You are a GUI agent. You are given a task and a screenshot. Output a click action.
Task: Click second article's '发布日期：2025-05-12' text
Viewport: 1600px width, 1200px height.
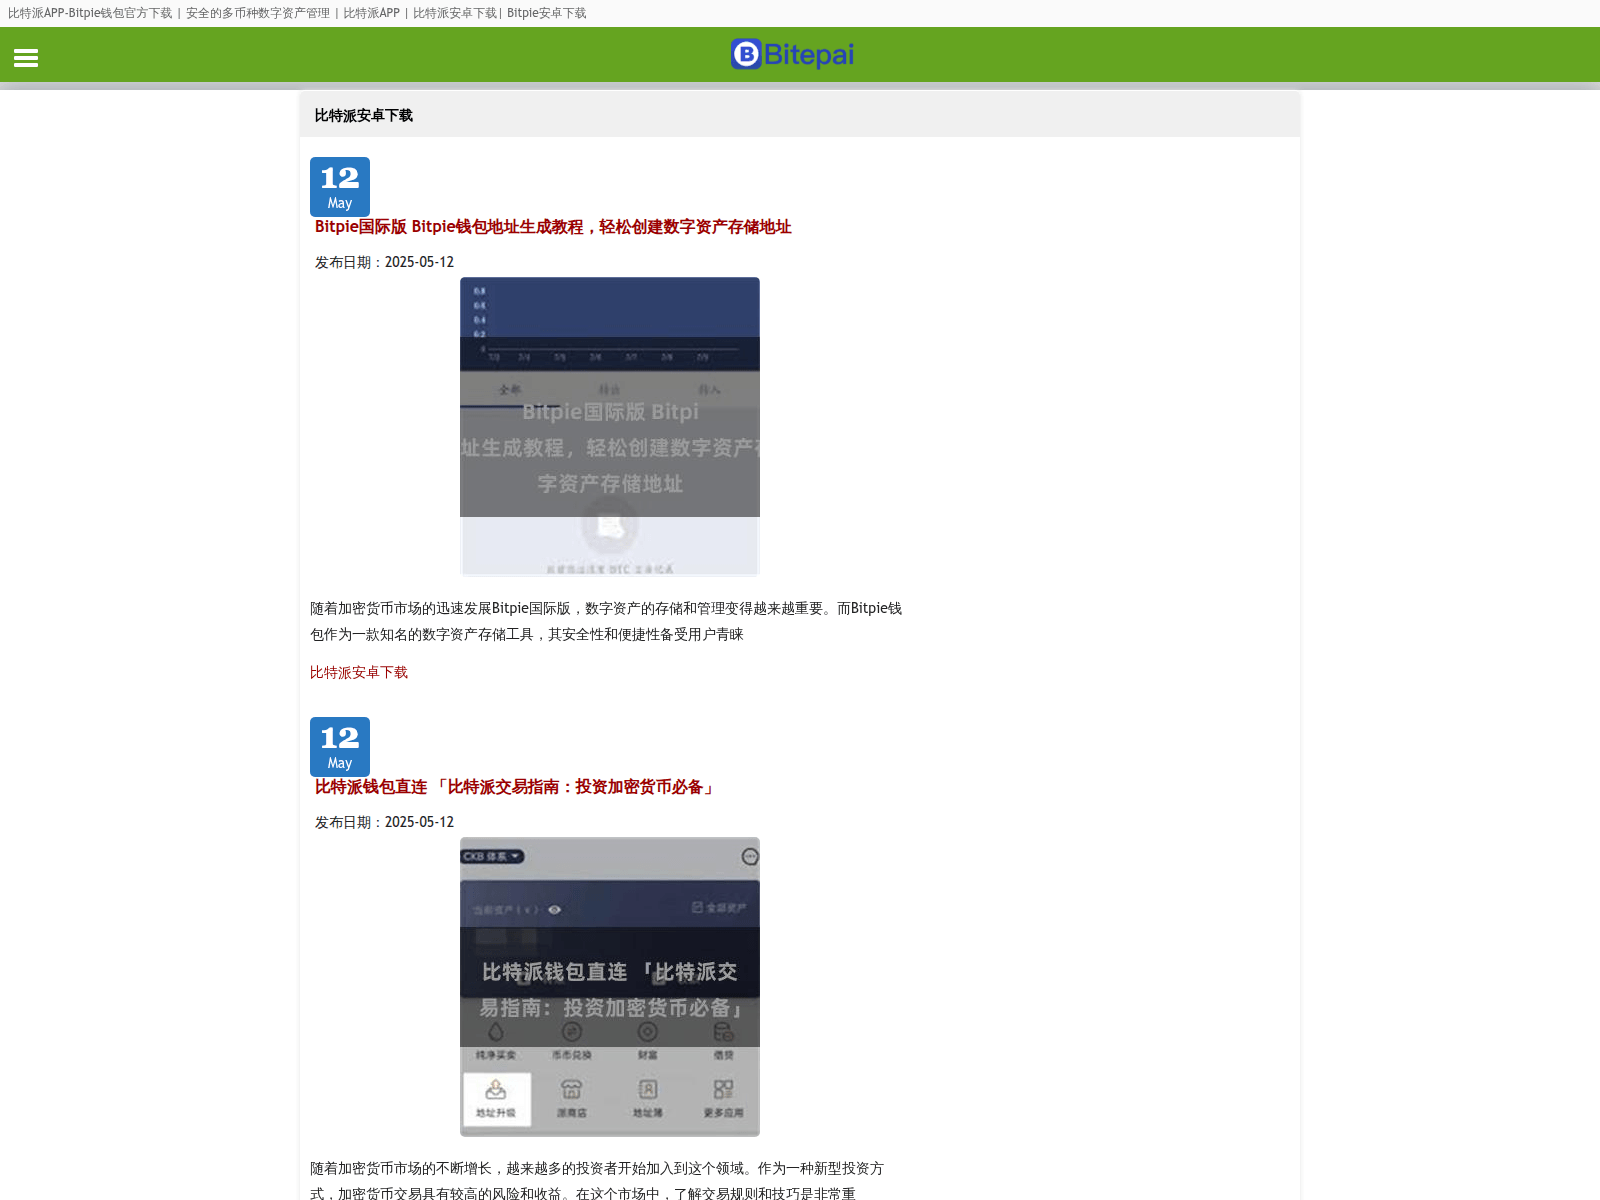tap(384, 822)
